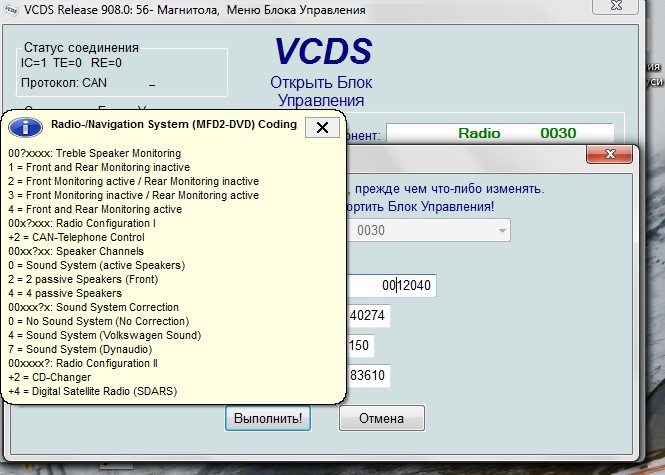This screenshot has height=475, width=665.
Task: Click '+4 = Digital Satellite Radio (SDARS)'
Action: point(92,391)
